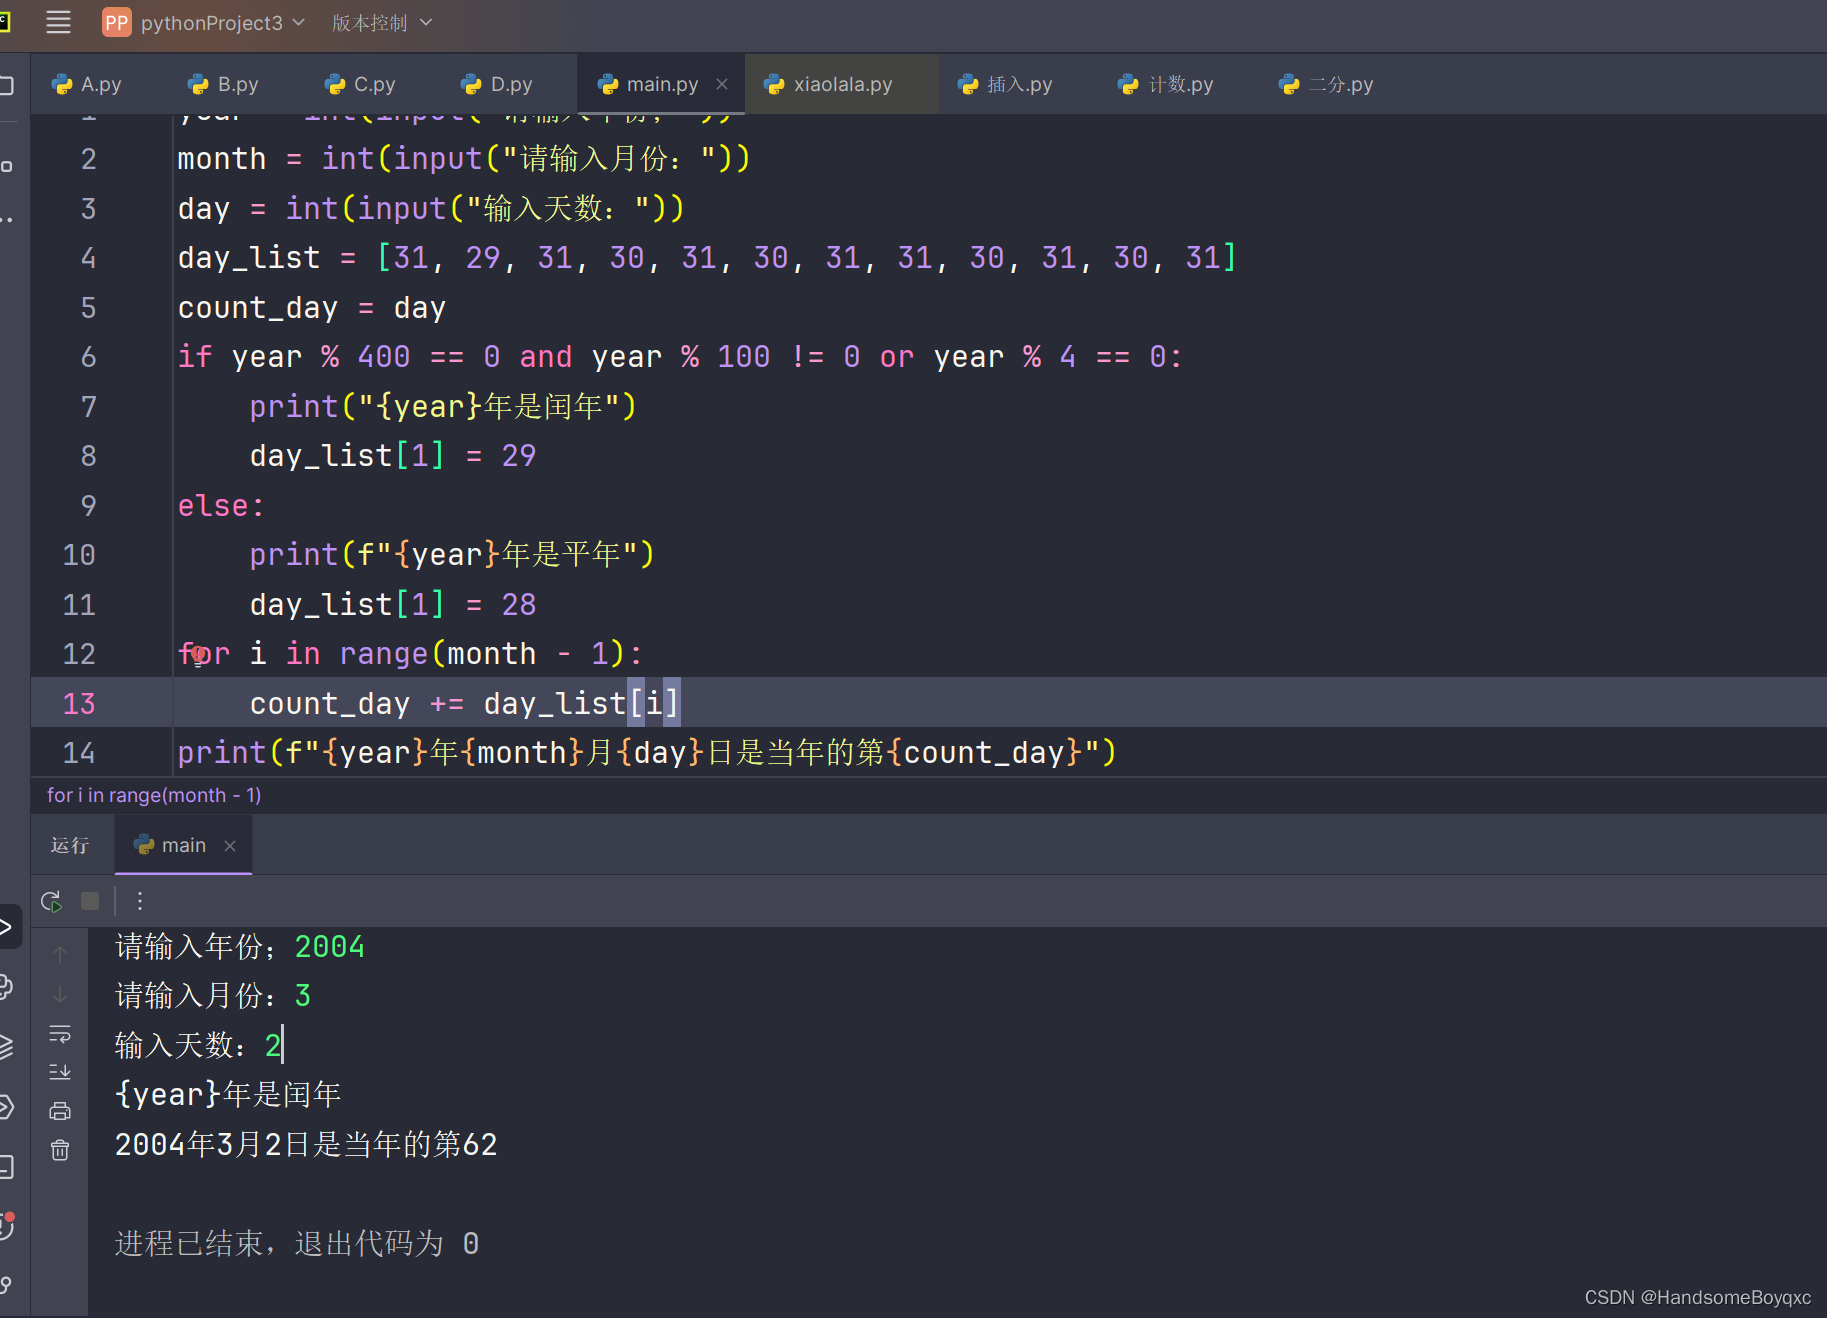Stop the running process
Viewport: 1827px width, 1318px height.
pyautogui.click(x=89, y=900)
